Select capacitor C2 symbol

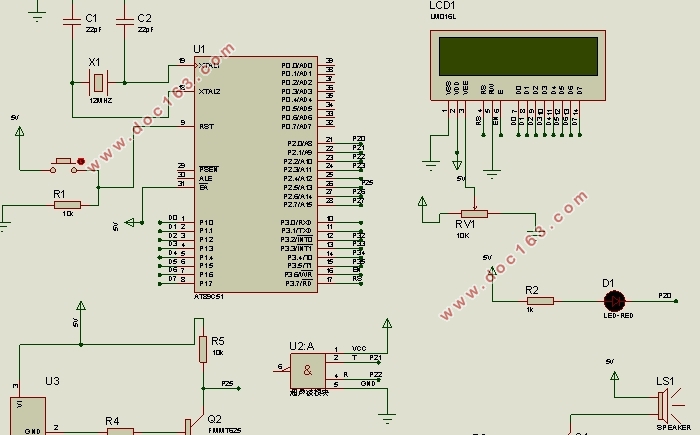(125, 21)
